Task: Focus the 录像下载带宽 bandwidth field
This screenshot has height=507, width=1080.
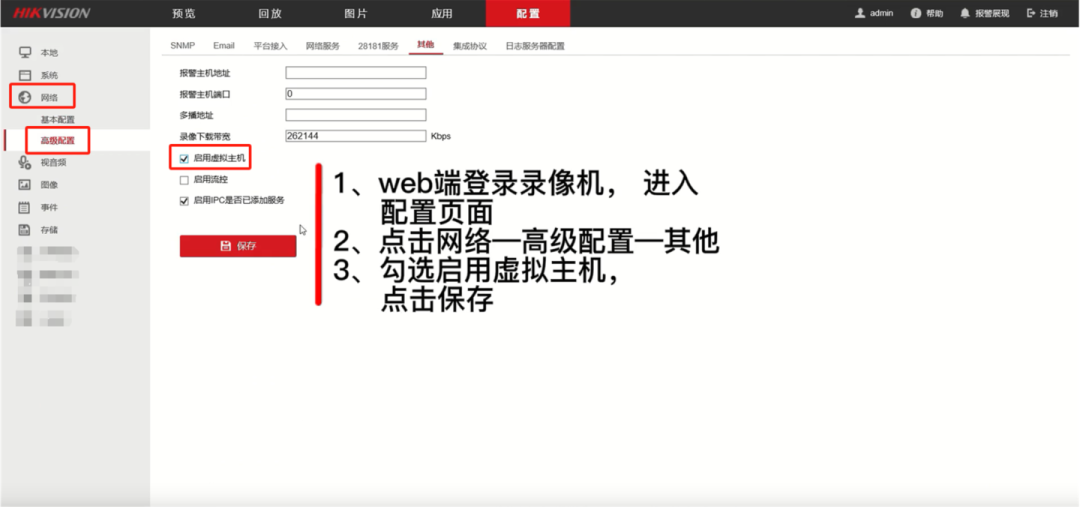Action: click(x=355, y=136)
